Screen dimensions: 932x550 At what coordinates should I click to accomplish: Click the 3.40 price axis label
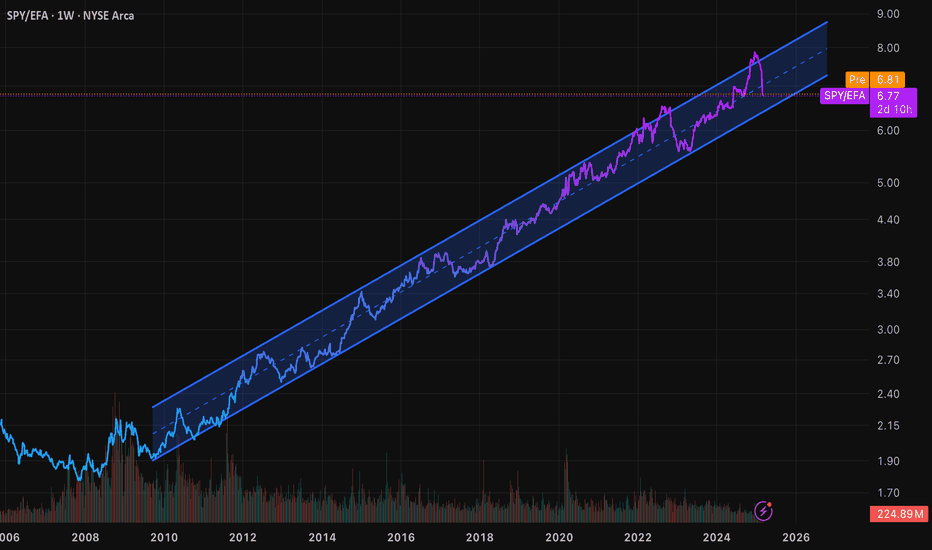(x=888, y=294)
